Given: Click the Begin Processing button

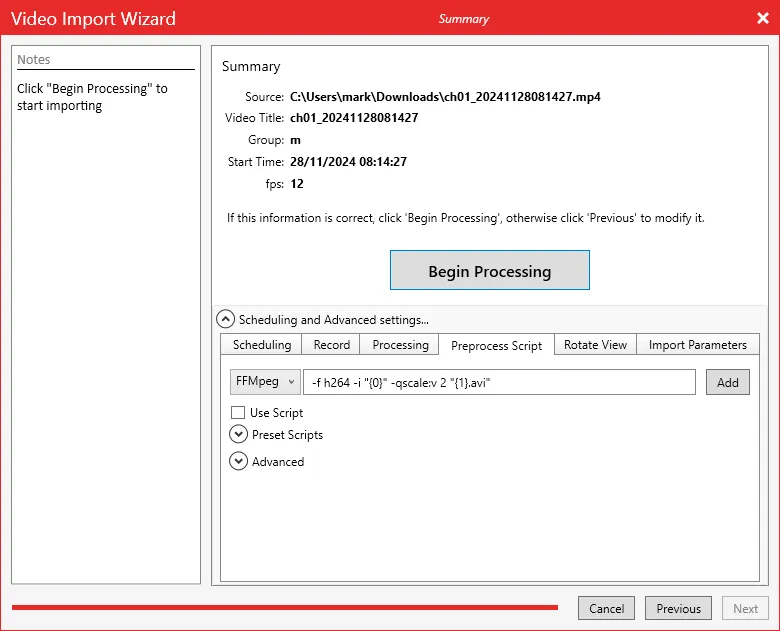Looking at the screenshot, I should (489, 270).
